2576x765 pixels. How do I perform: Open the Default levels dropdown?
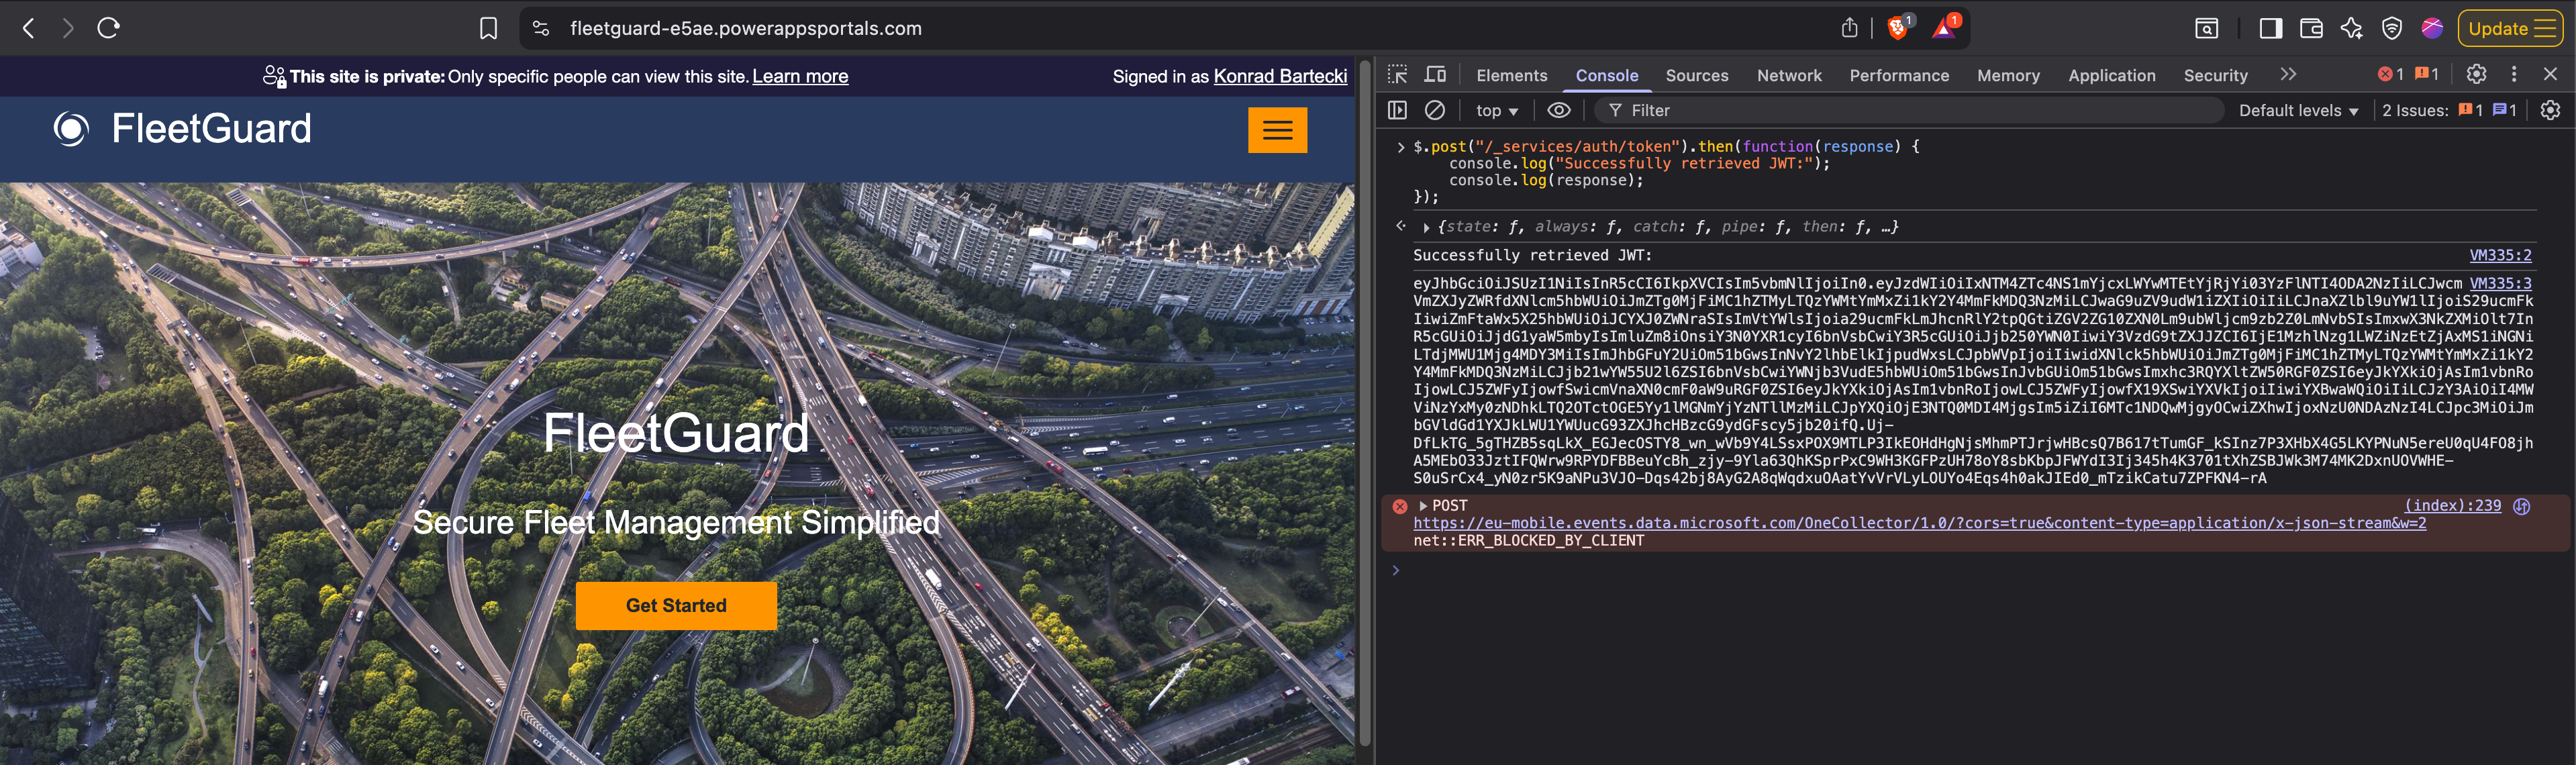pyautogui.click(x=2298, y=111)
